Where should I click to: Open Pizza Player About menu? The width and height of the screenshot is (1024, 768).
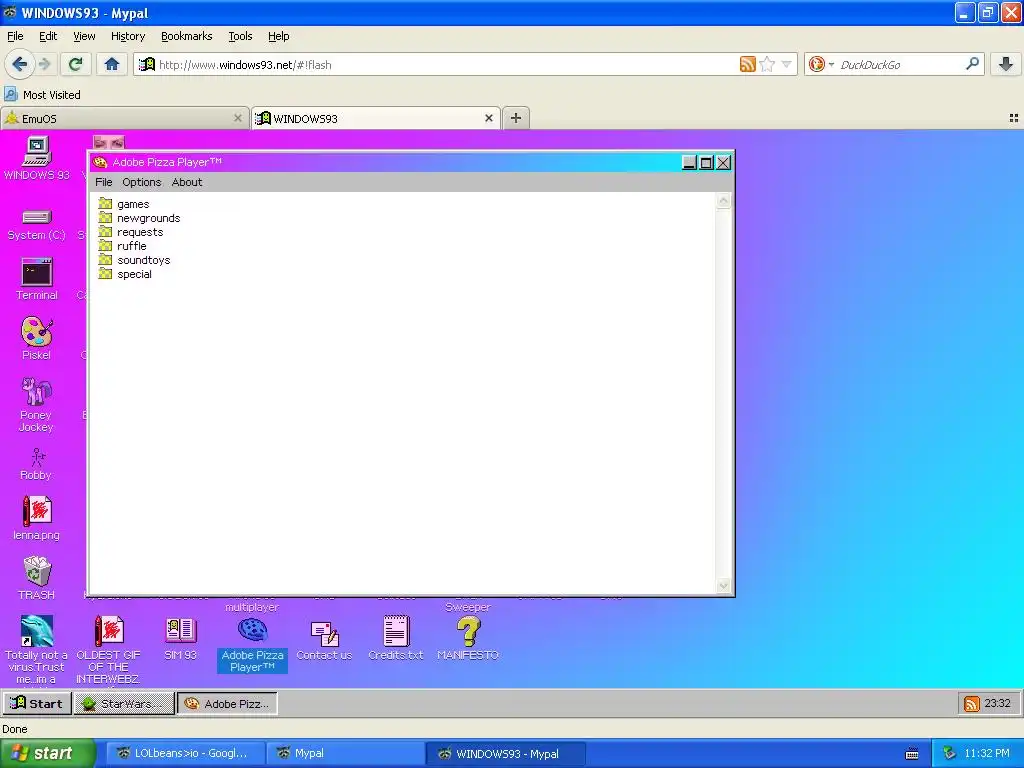[187, 182]
